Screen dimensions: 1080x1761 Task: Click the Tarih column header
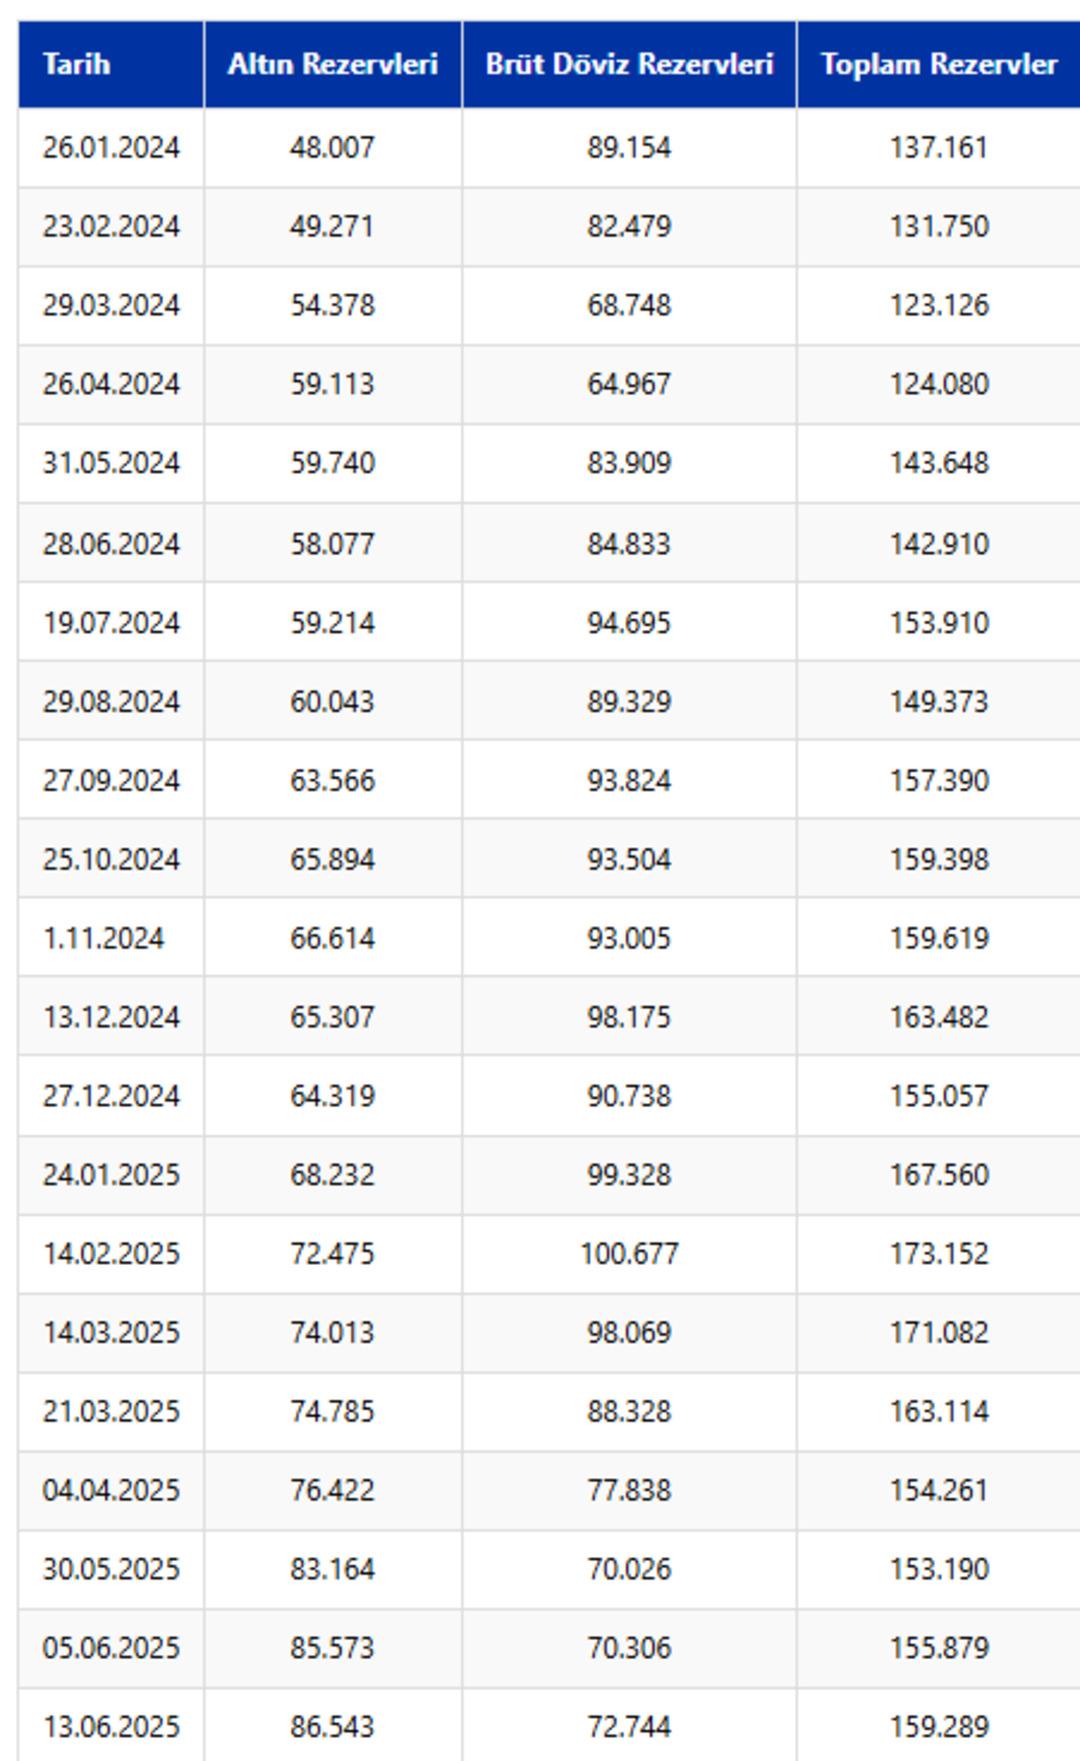click(x=76, y=64)
